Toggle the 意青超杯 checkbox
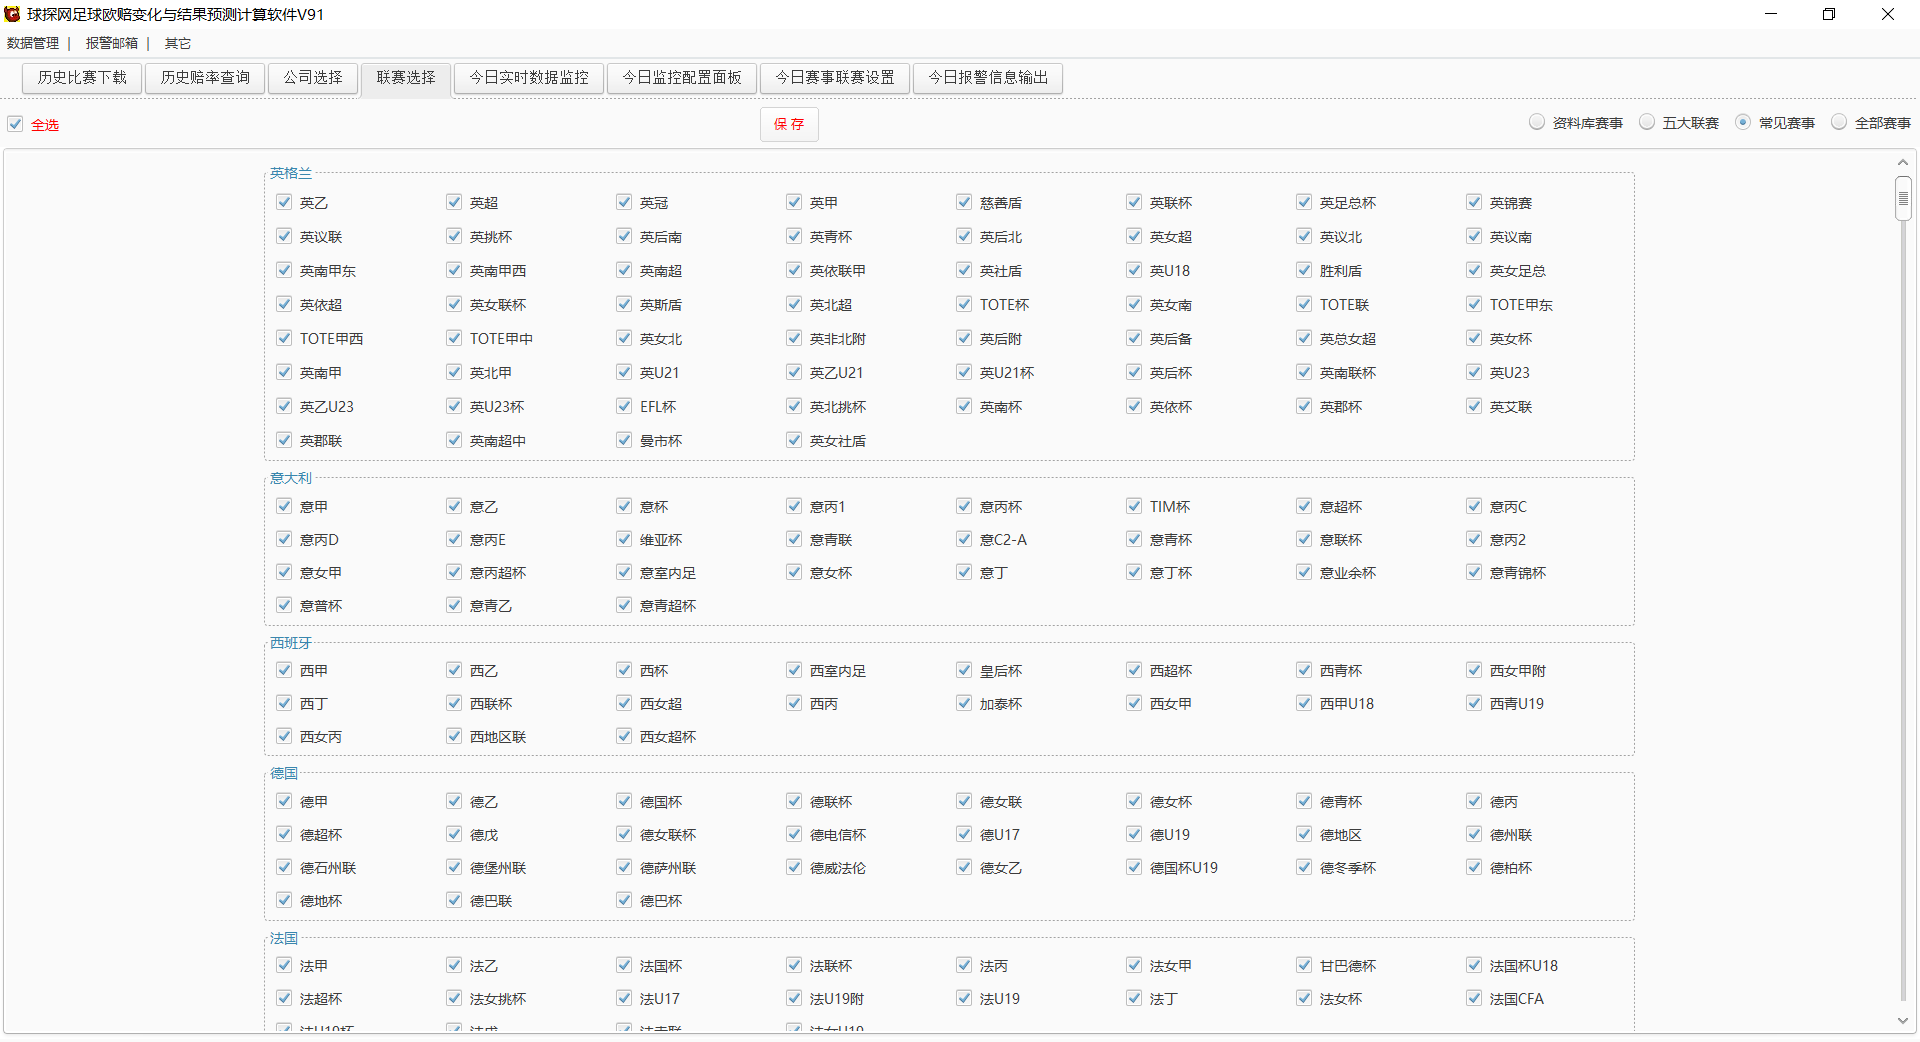This screenshot has width=1920, height=1042. coord(624,605)
